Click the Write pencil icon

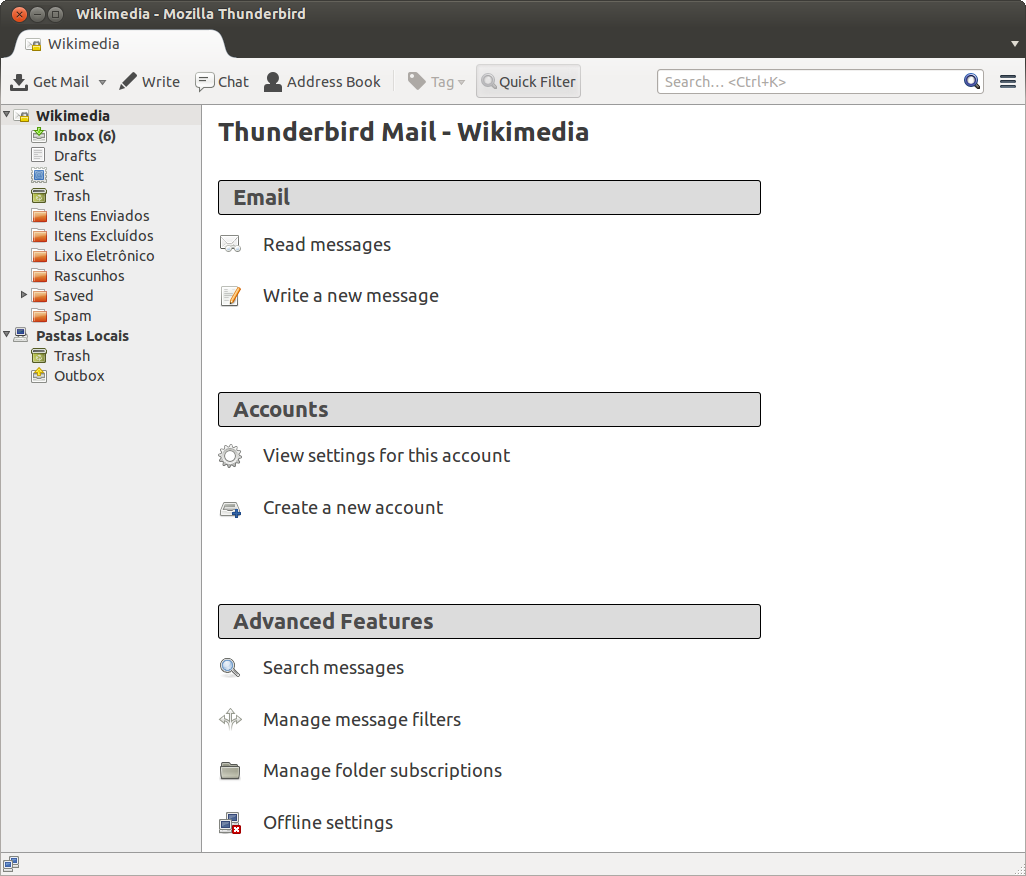[x=128, y=81]
